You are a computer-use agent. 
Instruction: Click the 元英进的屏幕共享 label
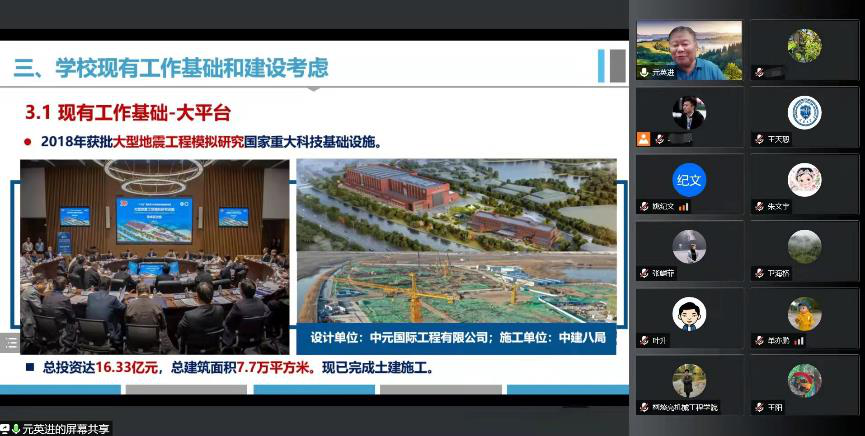coord(62,429)
